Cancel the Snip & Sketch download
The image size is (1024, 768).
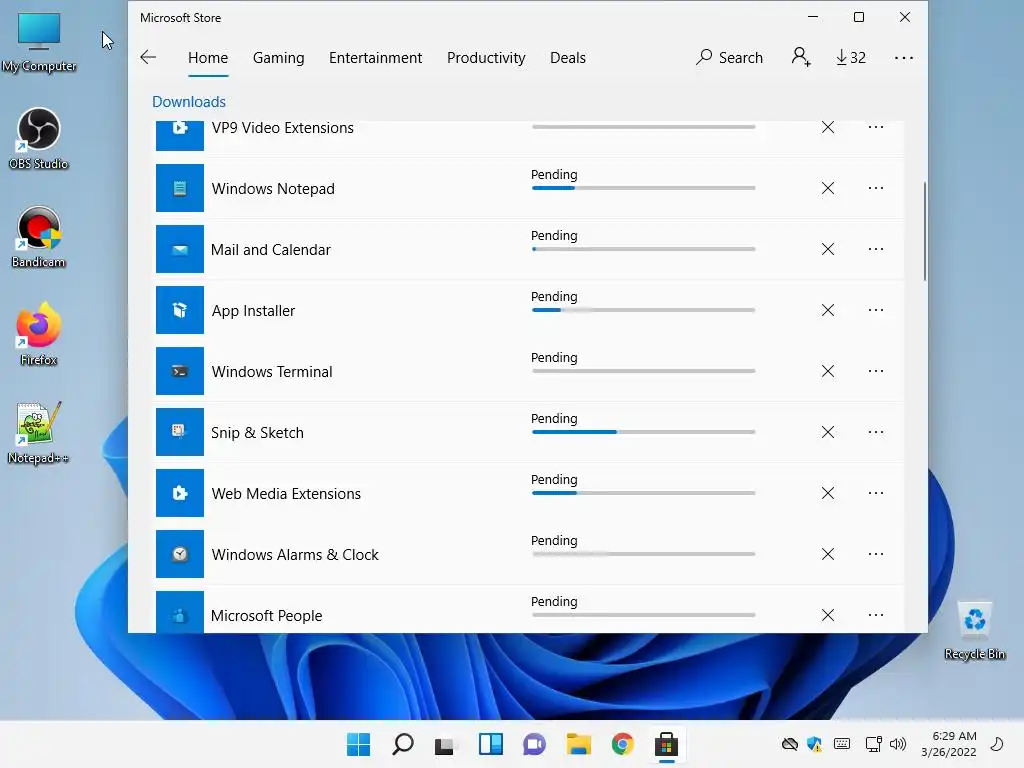tap(827, 432)
